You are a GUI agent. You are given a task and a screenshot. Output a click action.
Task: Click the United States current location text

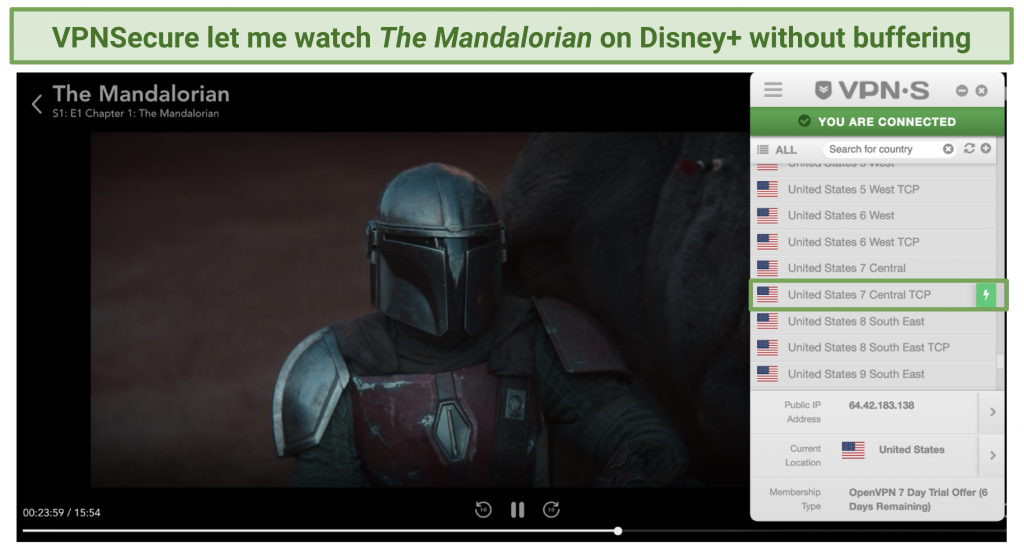tap(912, 449)
